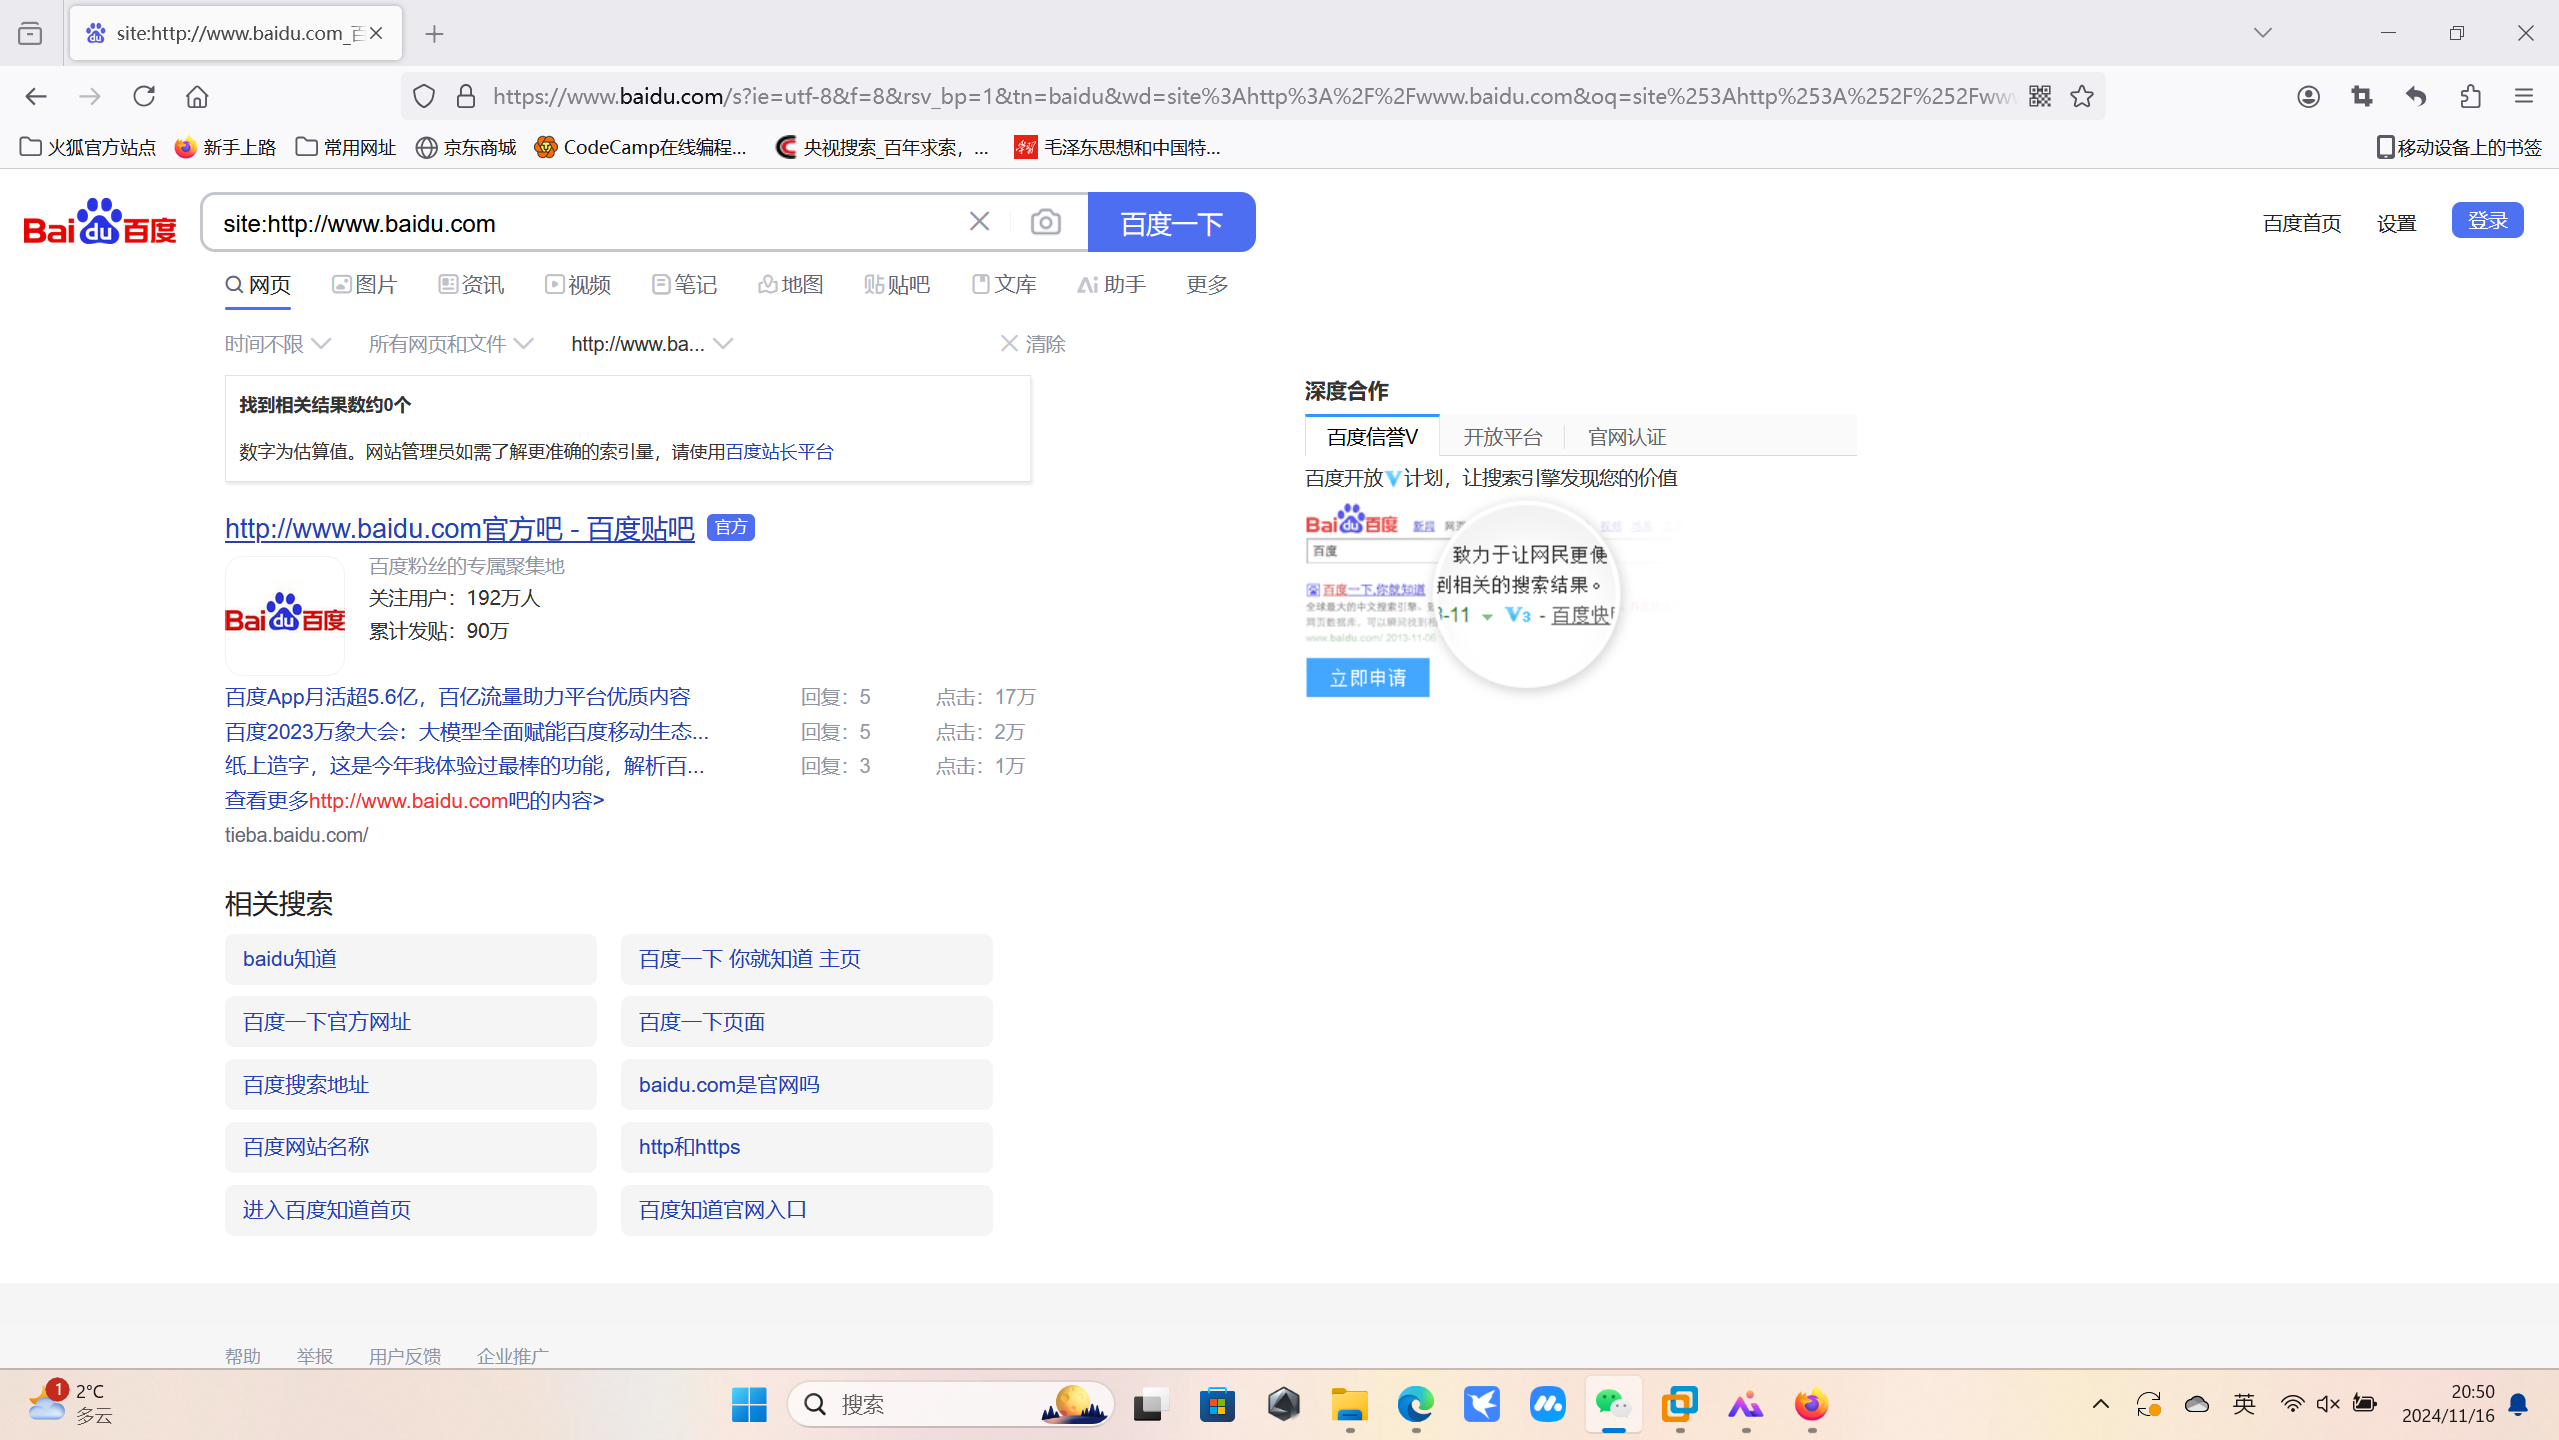Open 查看更多 baidu.com吧的内容 link
2559x1440 pixels.
click(x=414, y=801)
